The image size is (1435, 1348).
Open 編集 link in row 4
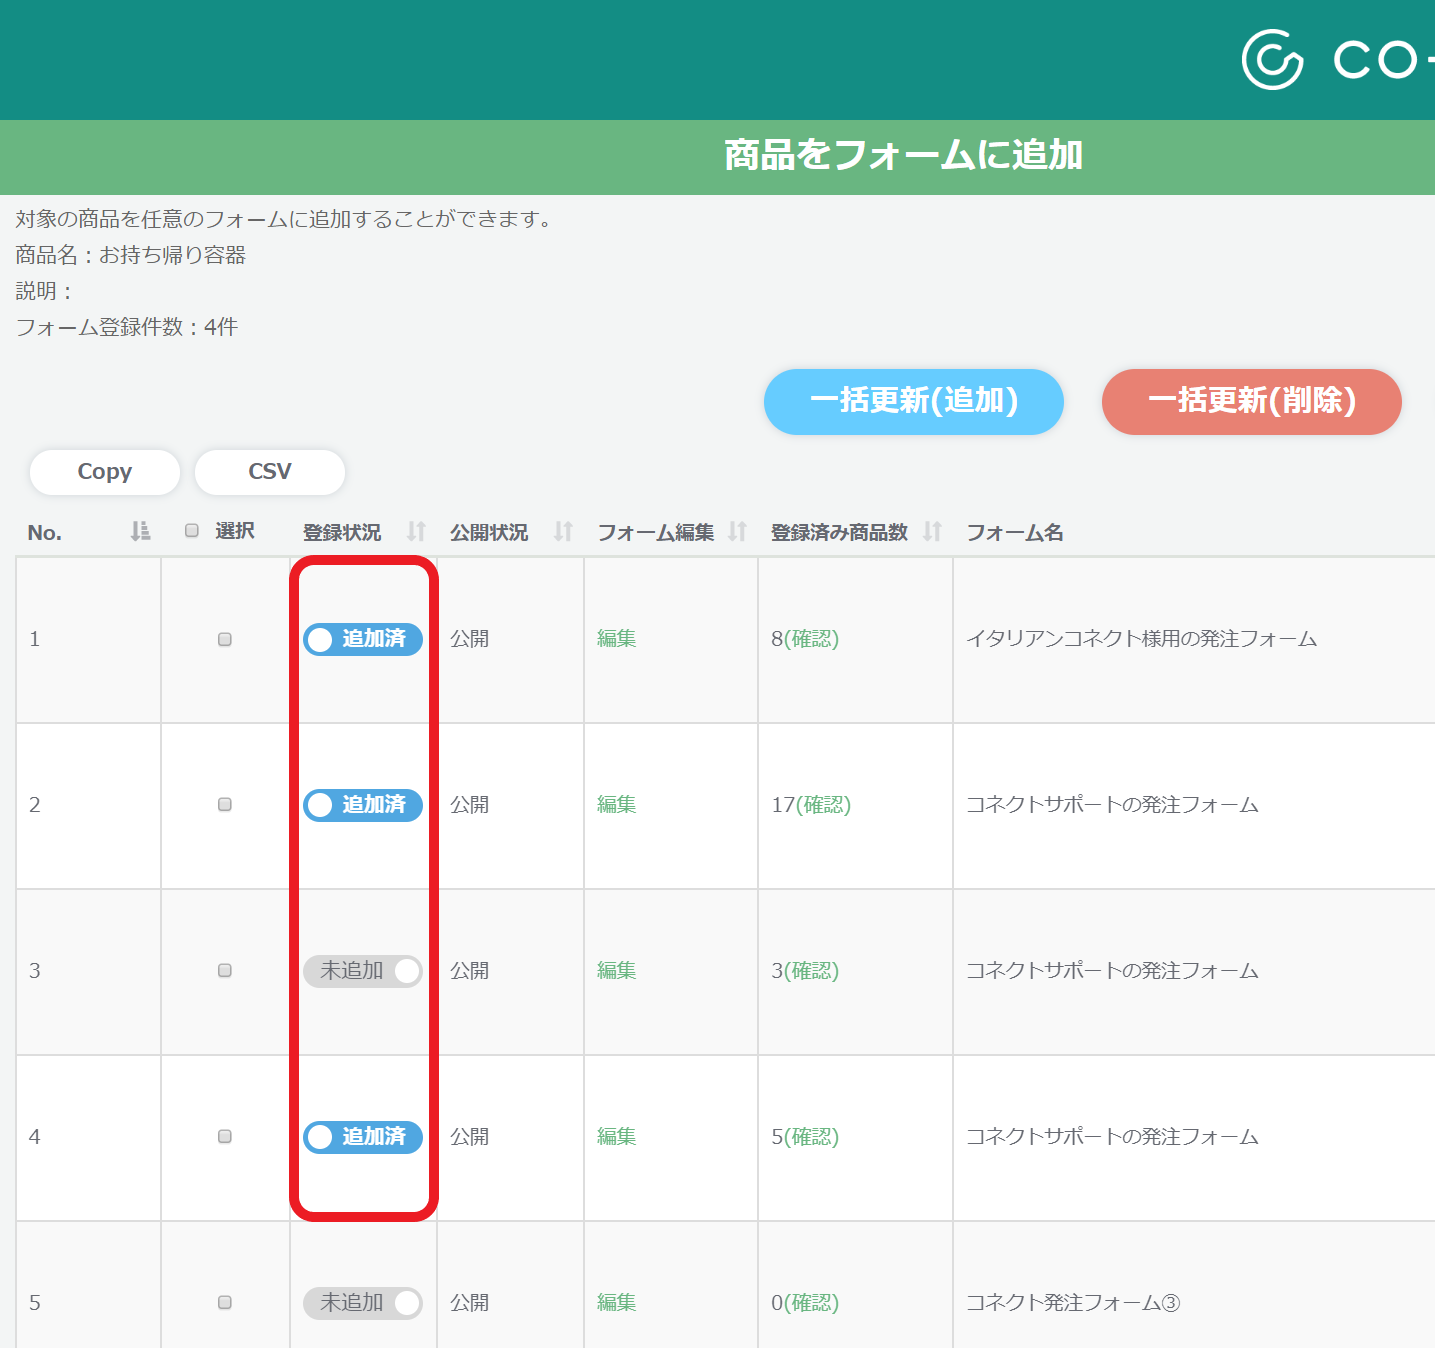tap(617, 1137)
